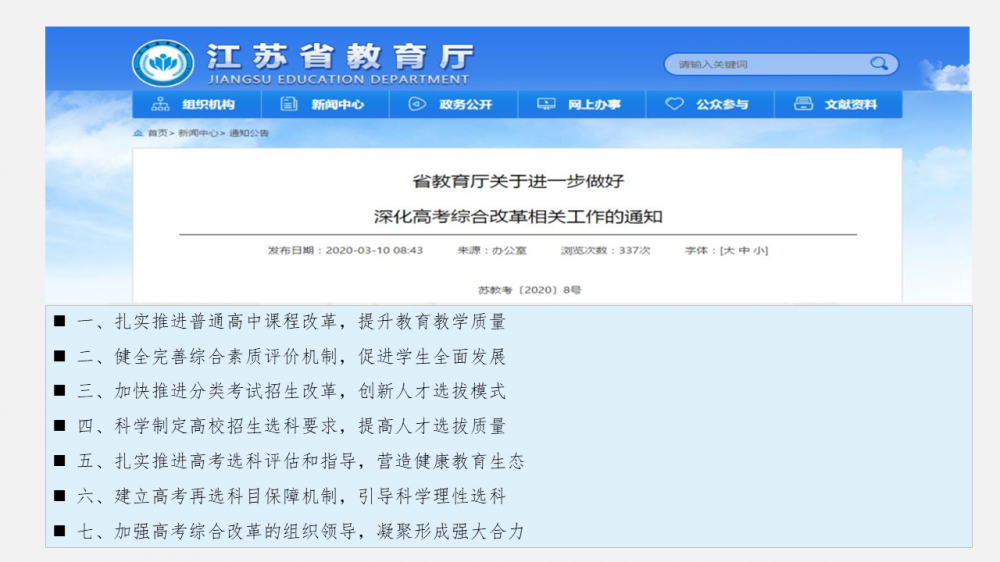Click the 文献资料 archive icon

802,104
